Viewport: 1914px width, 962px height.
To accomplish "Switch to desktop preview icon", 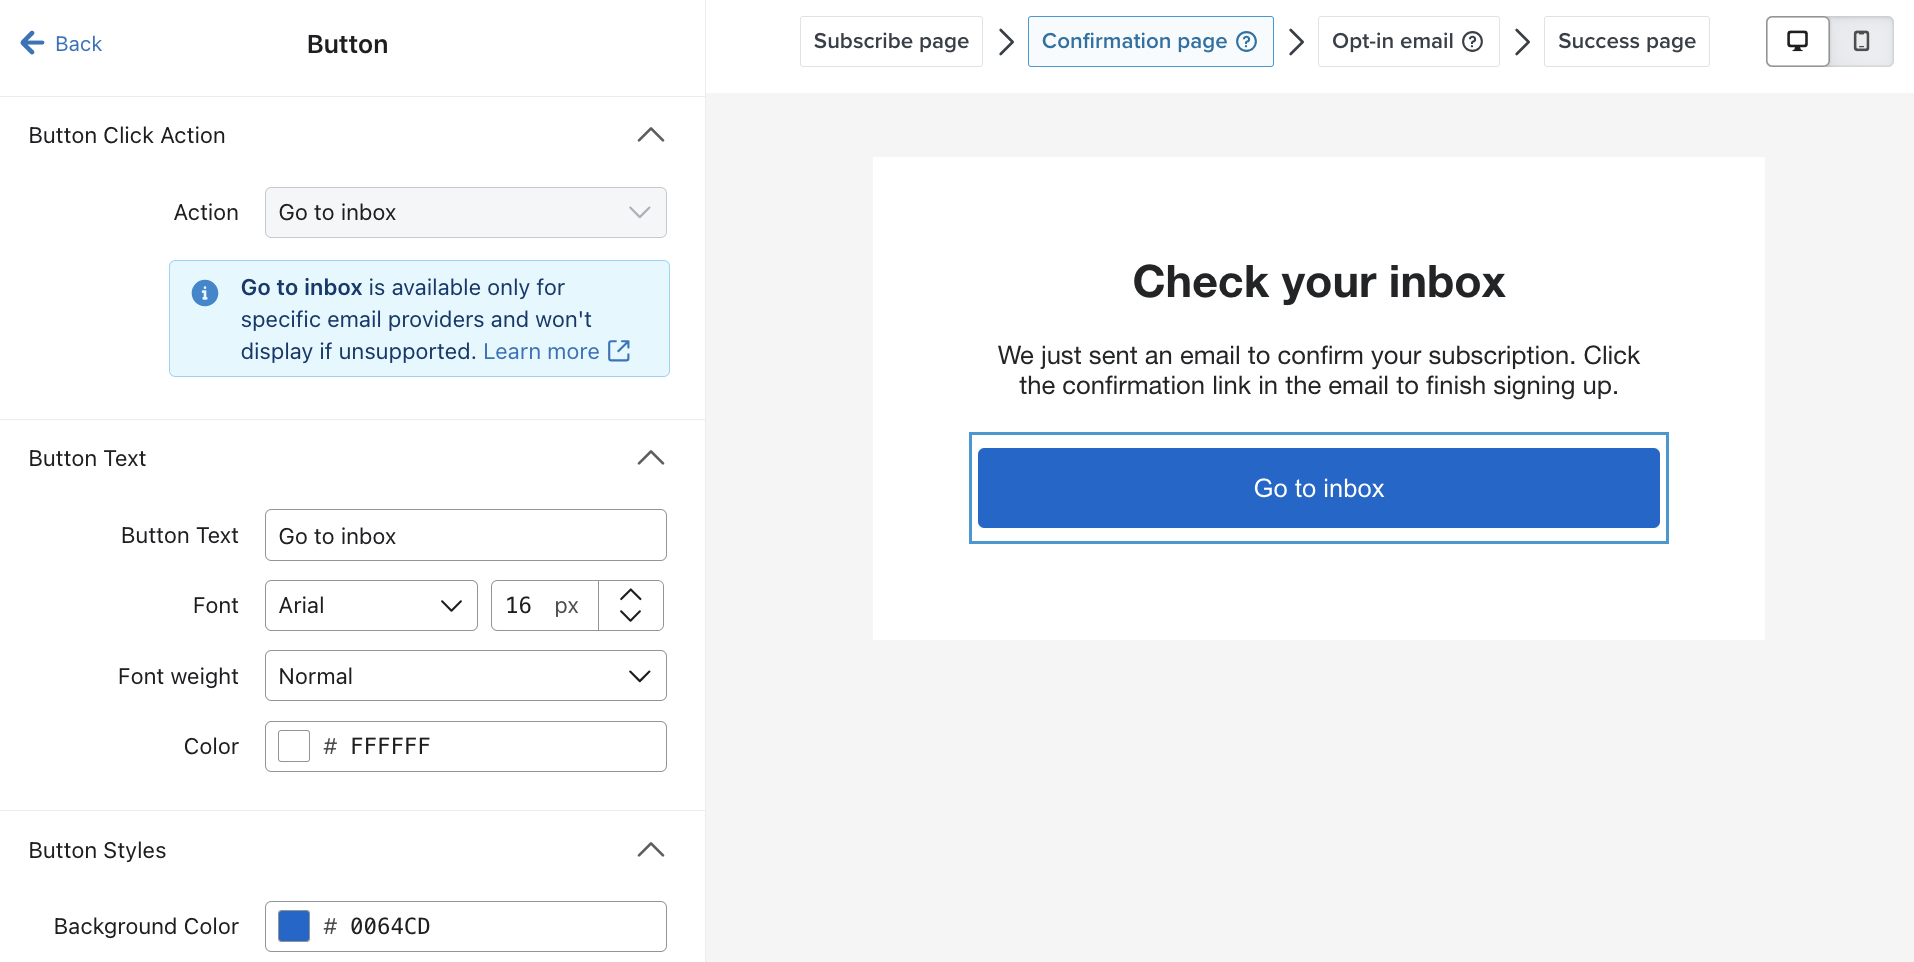I will click(1797, 41).
